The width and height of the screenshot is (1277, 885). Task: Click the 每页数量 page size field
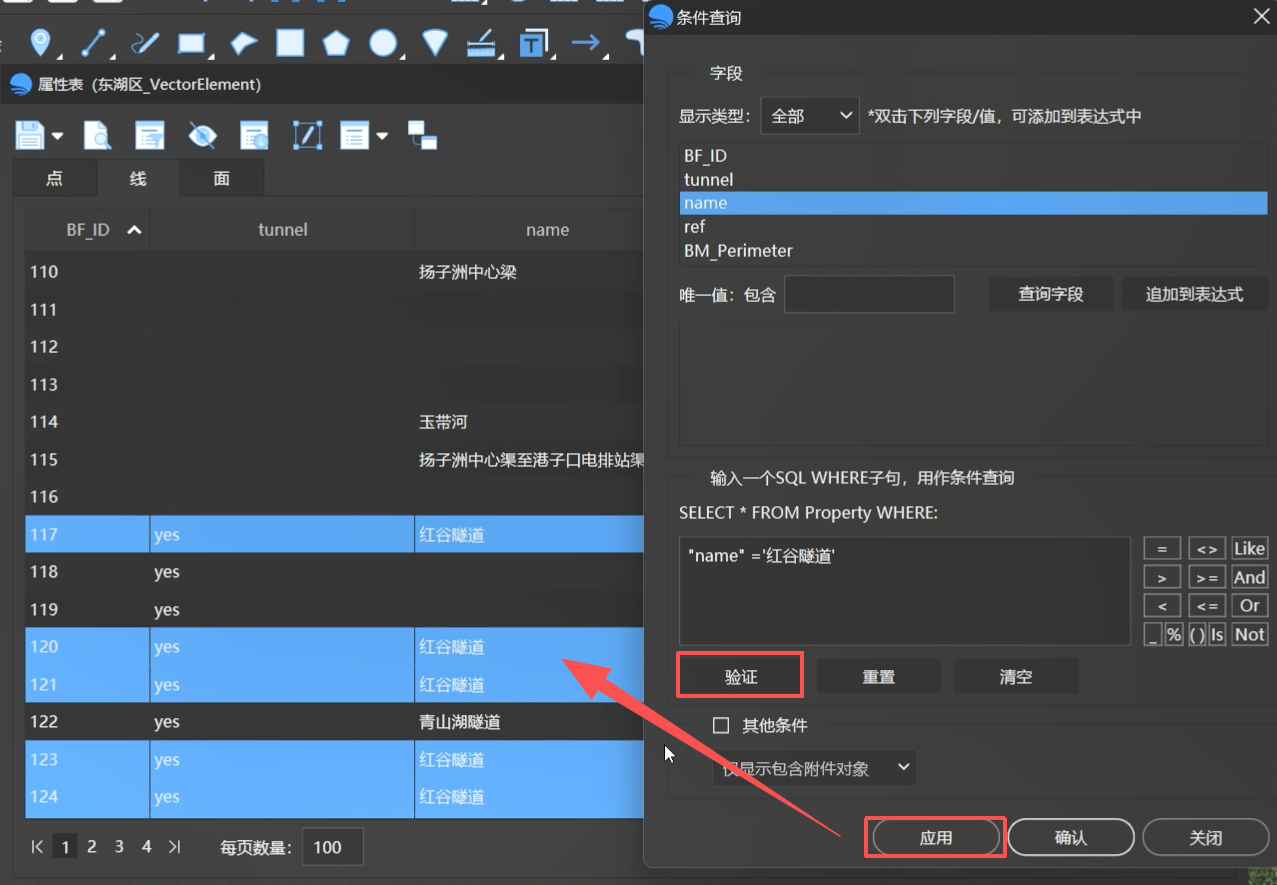[333, 847]
